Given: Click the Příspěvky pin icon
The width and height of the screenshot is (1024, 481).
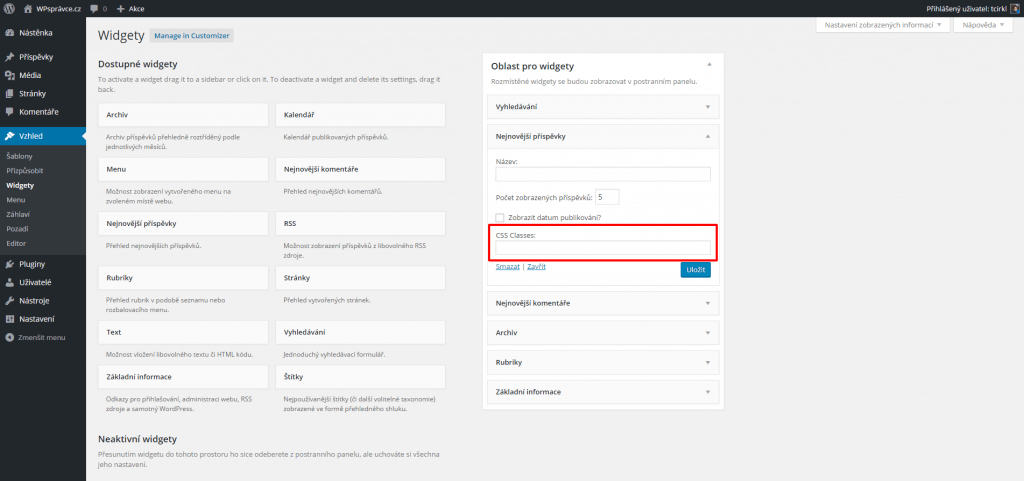Looking at the screenshot, I should [9, 57].
